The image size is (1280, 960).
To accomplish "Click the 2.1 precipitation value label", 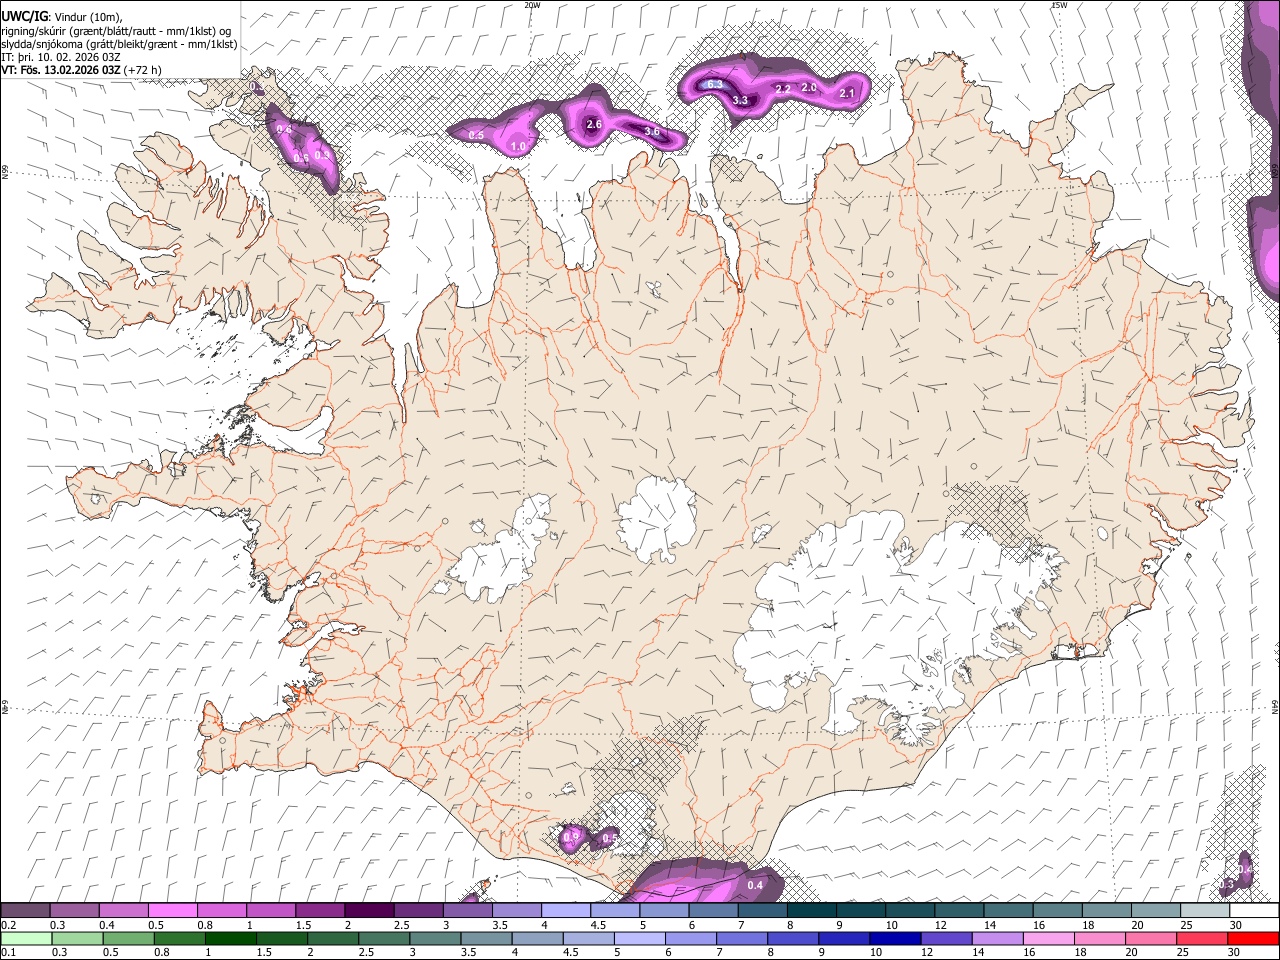I will pyautogui.click(x=846, y=93).
